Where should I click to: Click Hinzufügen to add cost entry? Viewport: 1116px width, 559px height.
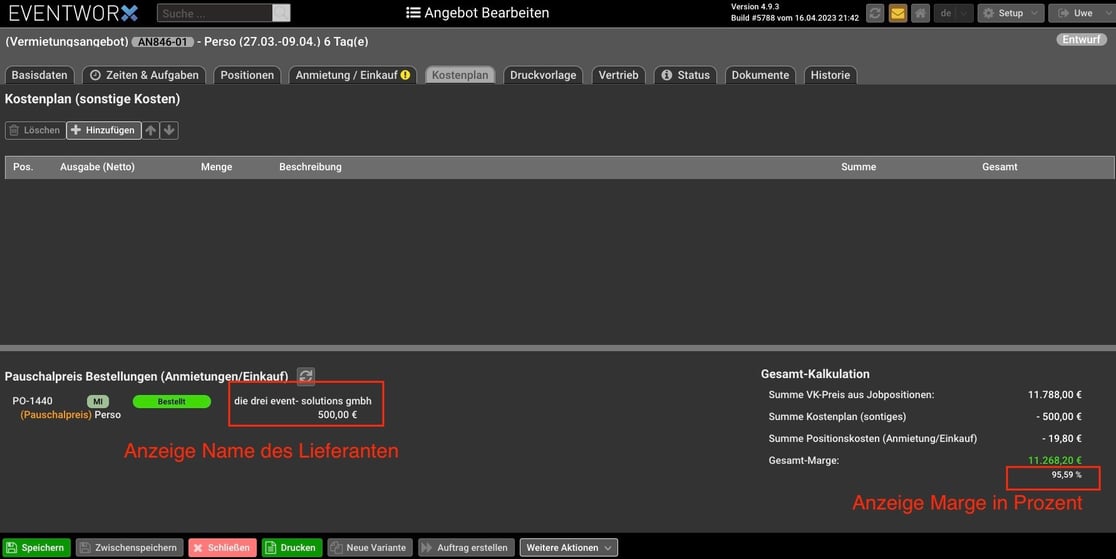click(x=103, y=130)
